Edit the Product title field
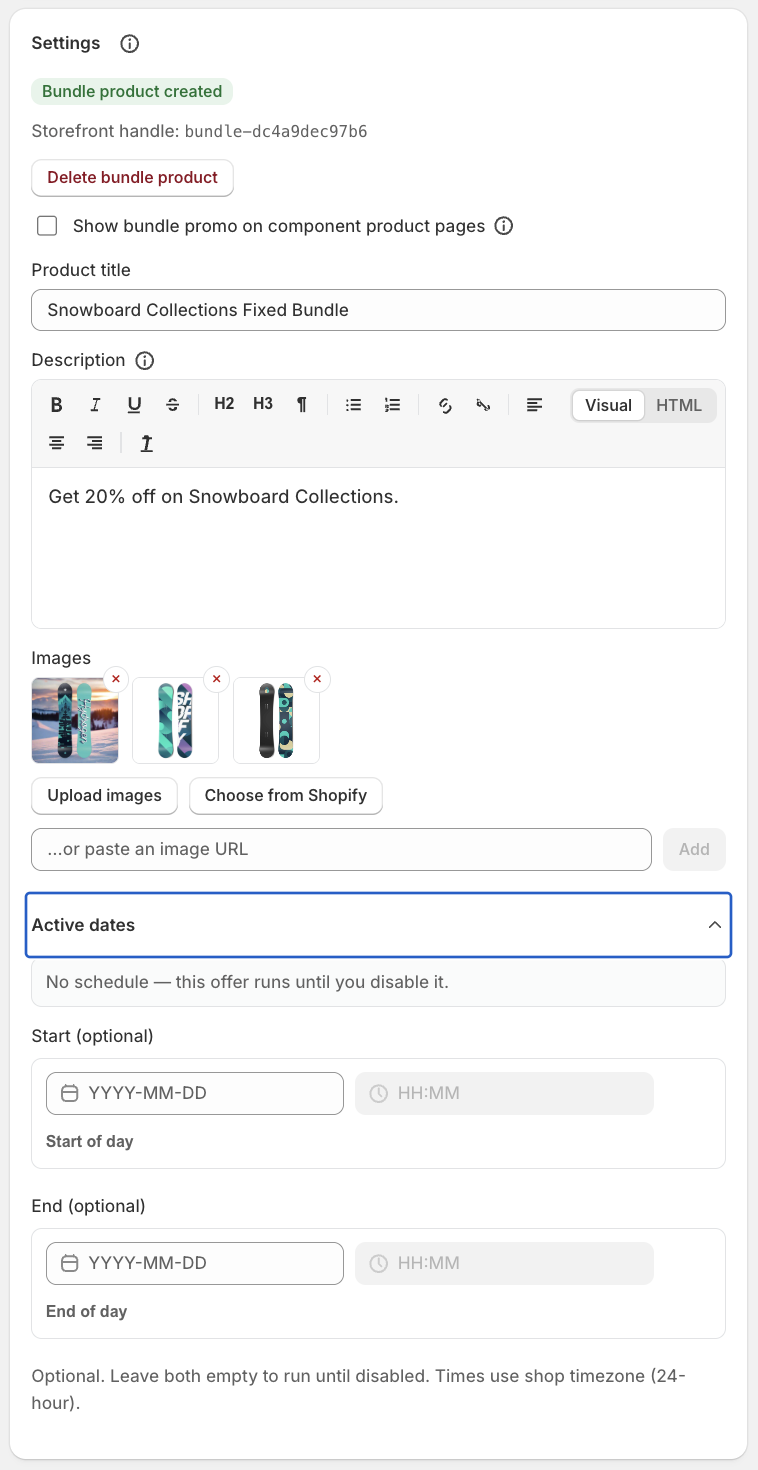Viewport: 758px width, 1470px height. 379,310
